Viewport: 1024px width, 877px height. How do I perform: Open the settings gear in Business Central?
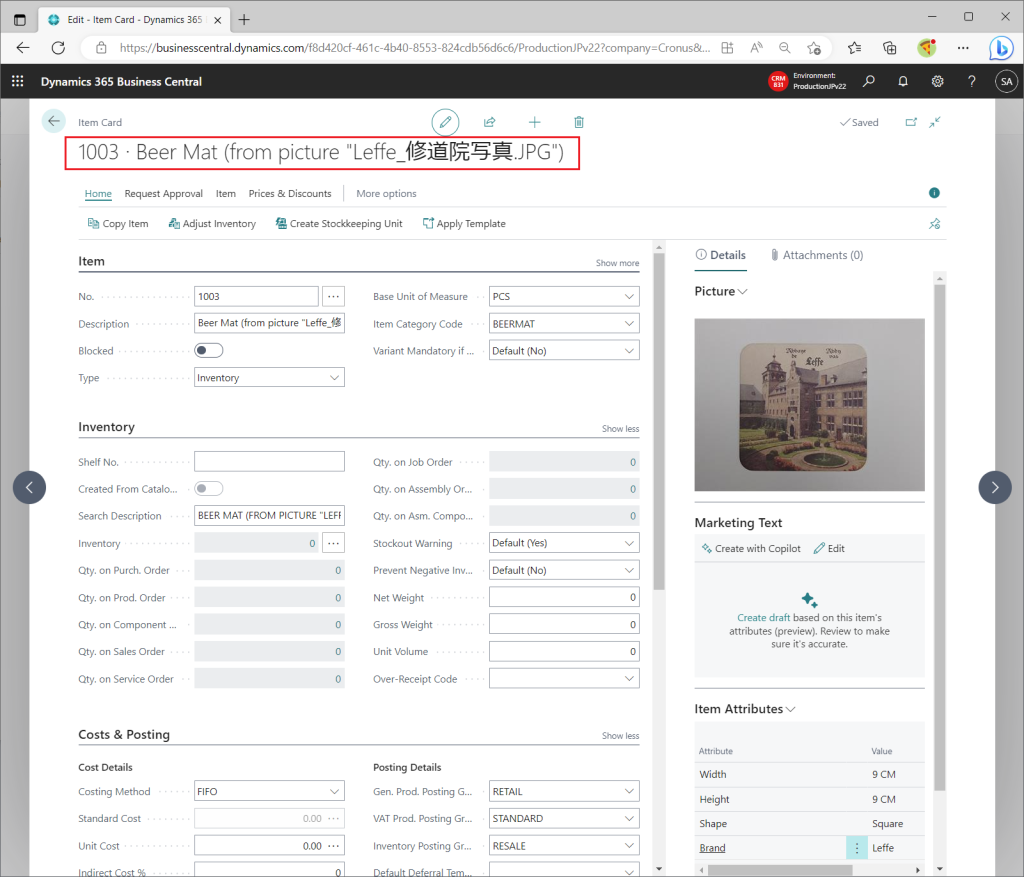click(x=937, y=81)
